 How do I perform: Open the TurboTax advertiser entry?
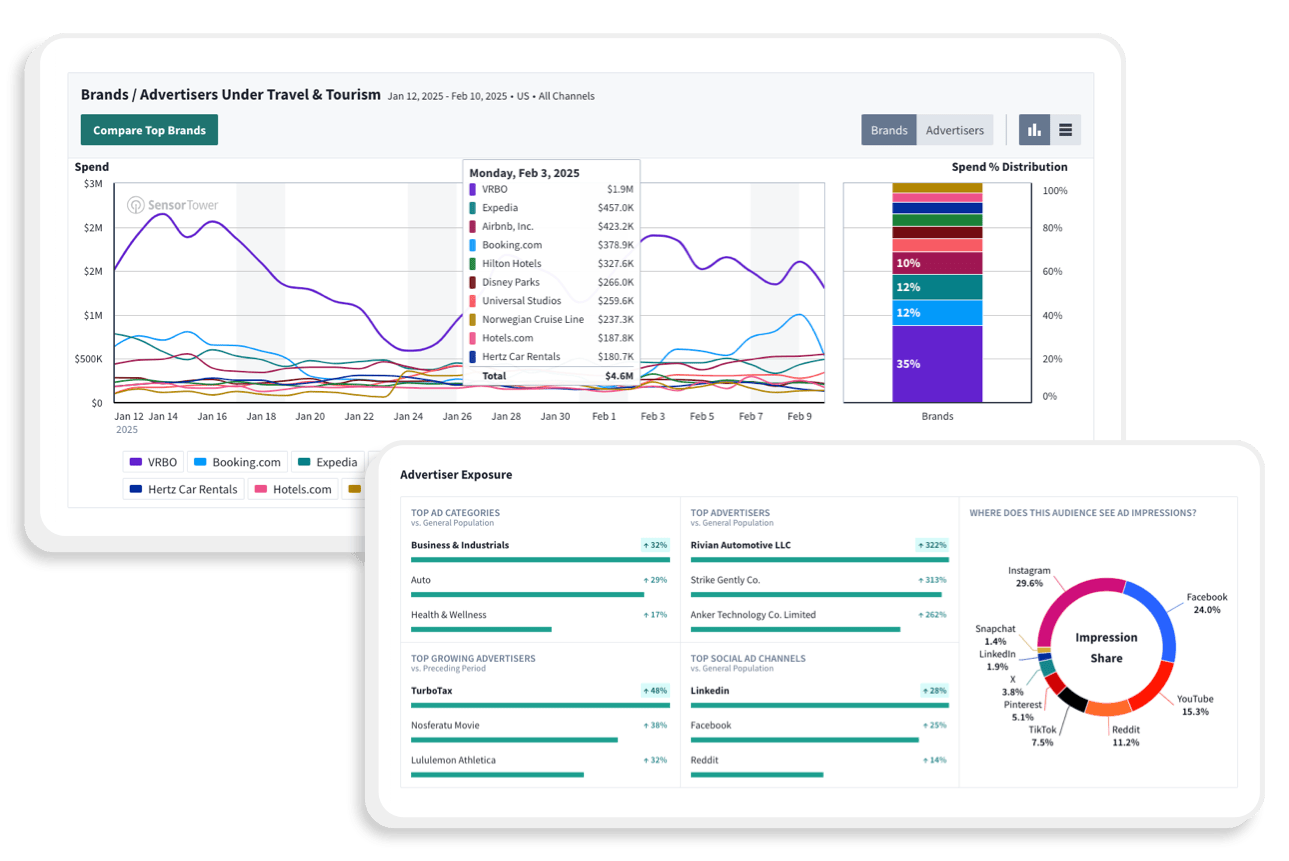tap(431, 690)
